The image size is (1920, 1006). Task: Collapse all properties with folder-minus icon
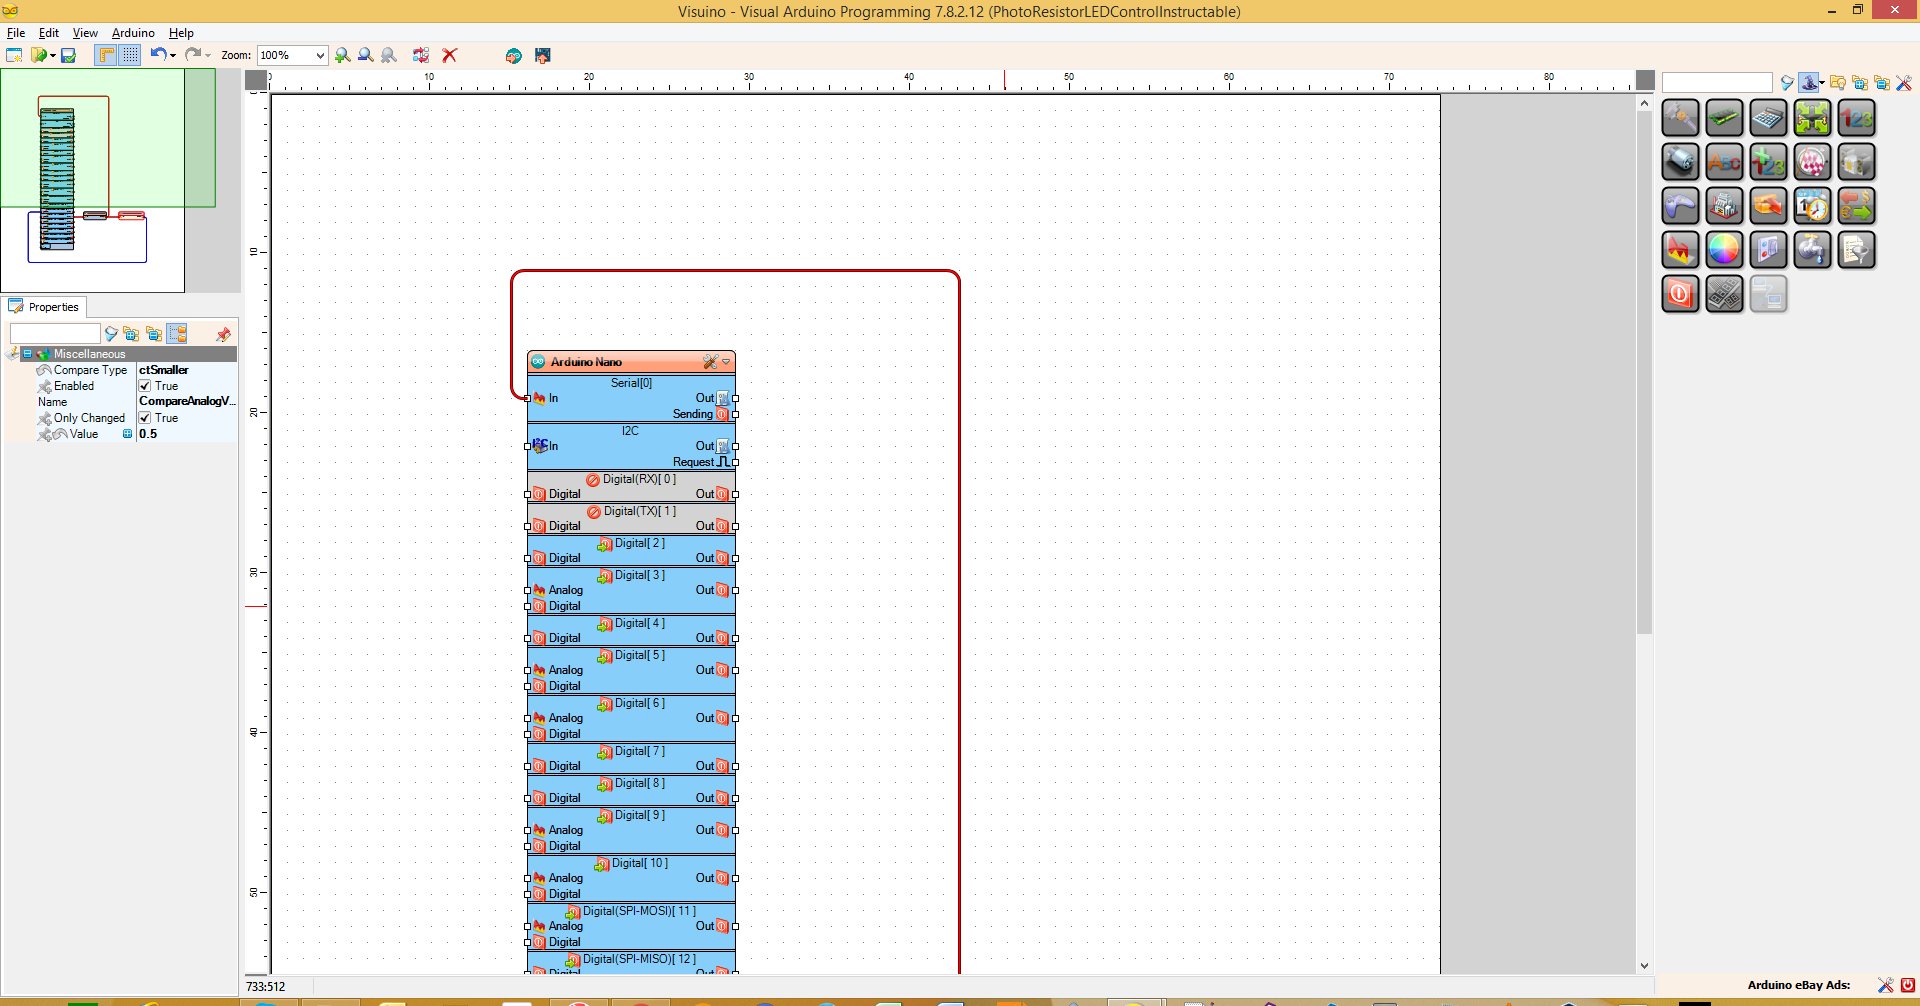point(154,334)
